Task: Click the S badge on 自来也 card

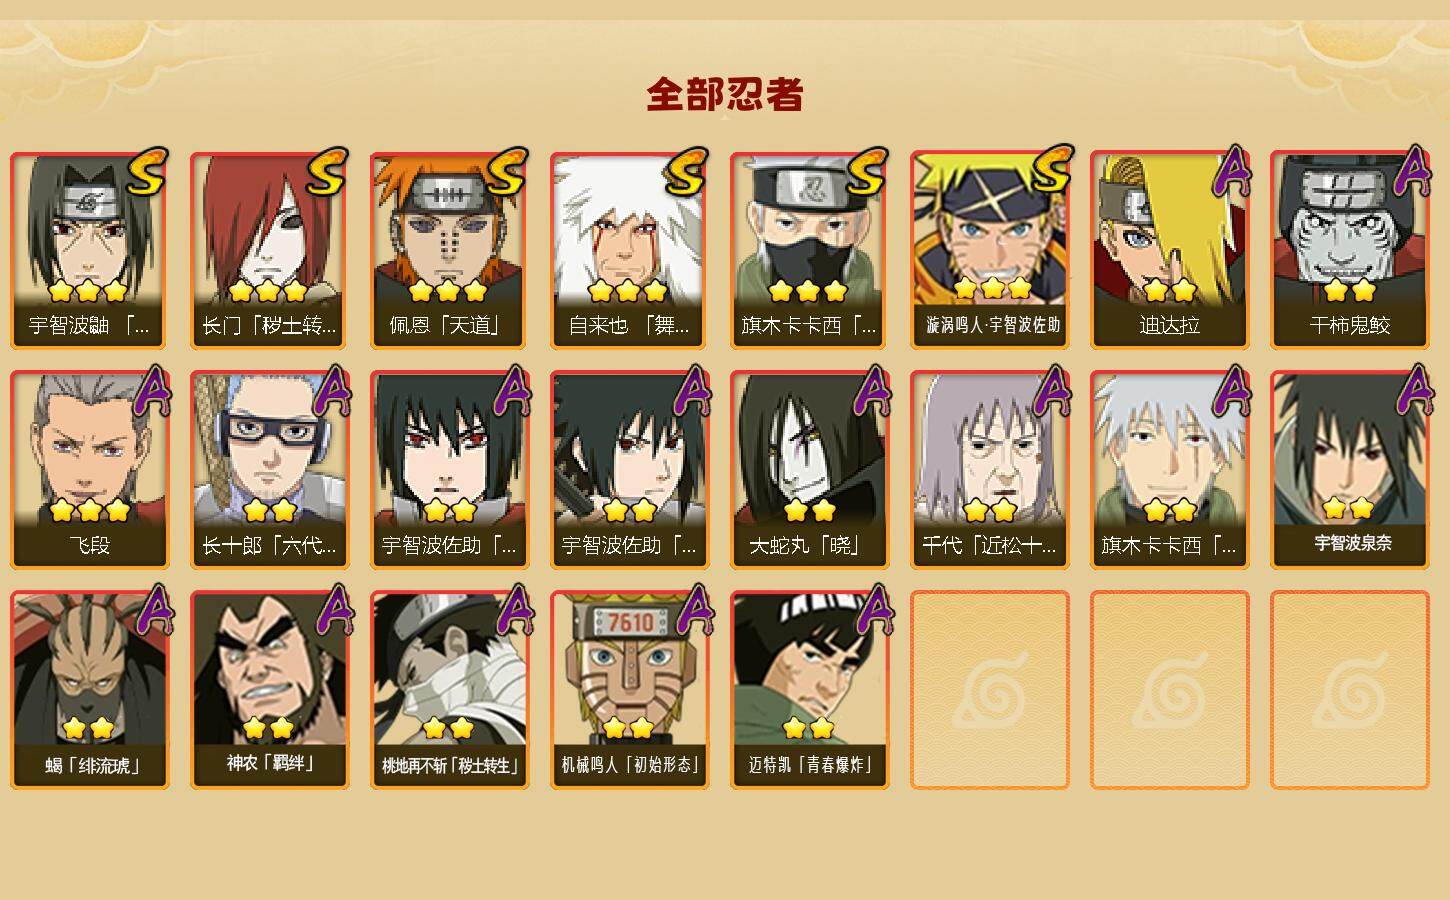Action: point(687,171)
